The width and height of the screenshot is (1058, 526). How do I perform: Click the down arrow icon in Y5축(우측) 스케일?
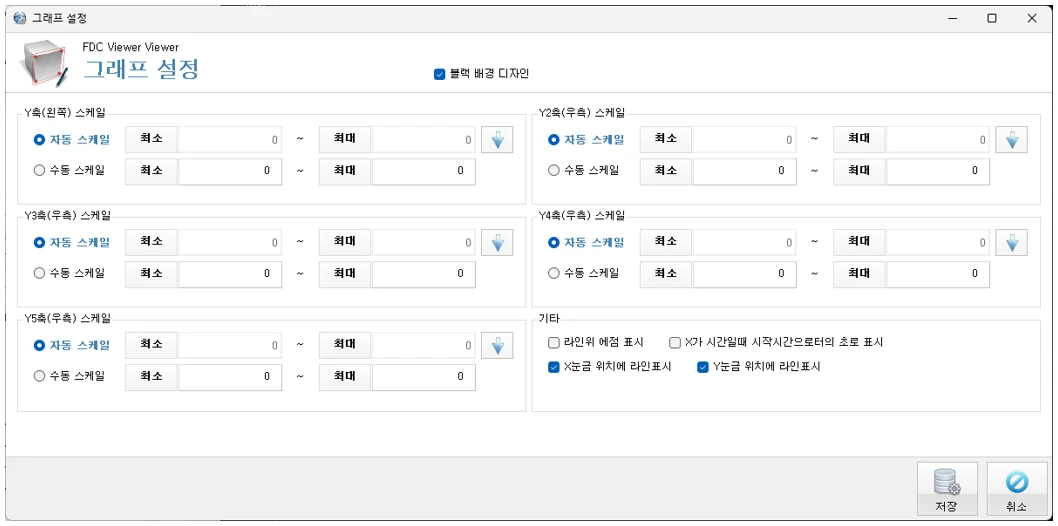497,346
